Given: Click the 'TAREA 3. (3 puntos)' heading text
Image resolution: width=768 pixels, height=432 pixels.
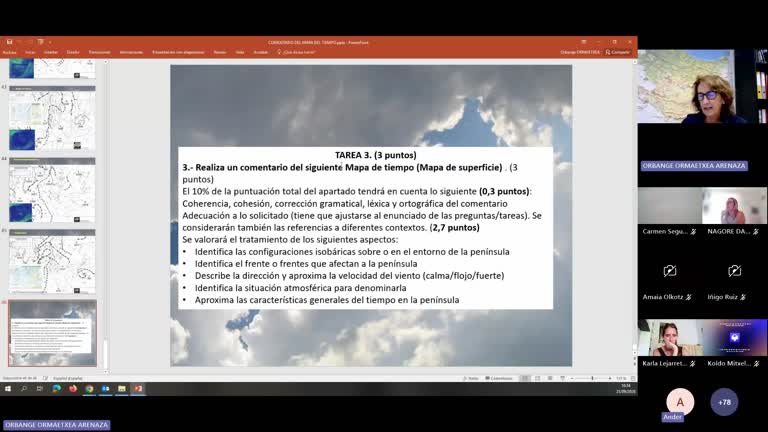Looking at the screenshot, I should tap(376, 155).
